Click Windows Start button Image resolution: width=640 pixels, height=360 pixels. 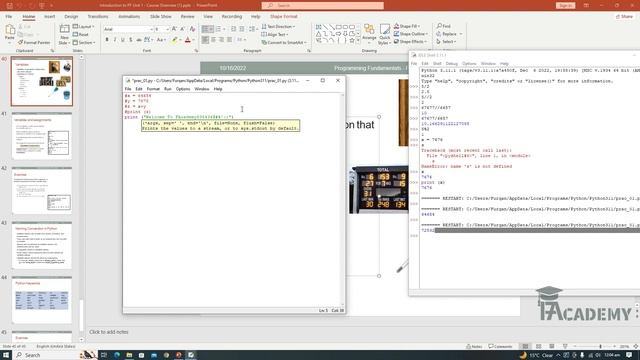pos(6,355)
